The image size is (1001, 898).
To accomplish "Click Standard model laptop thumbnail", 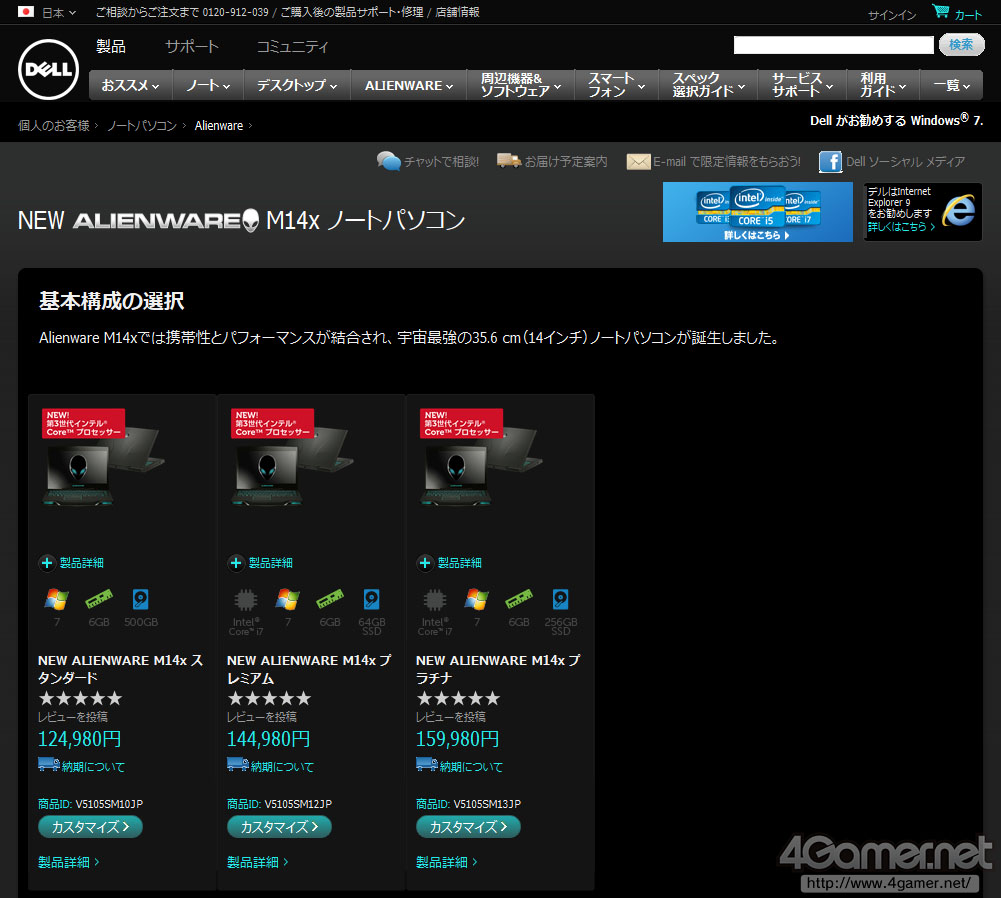I will (x=103, y=458).
